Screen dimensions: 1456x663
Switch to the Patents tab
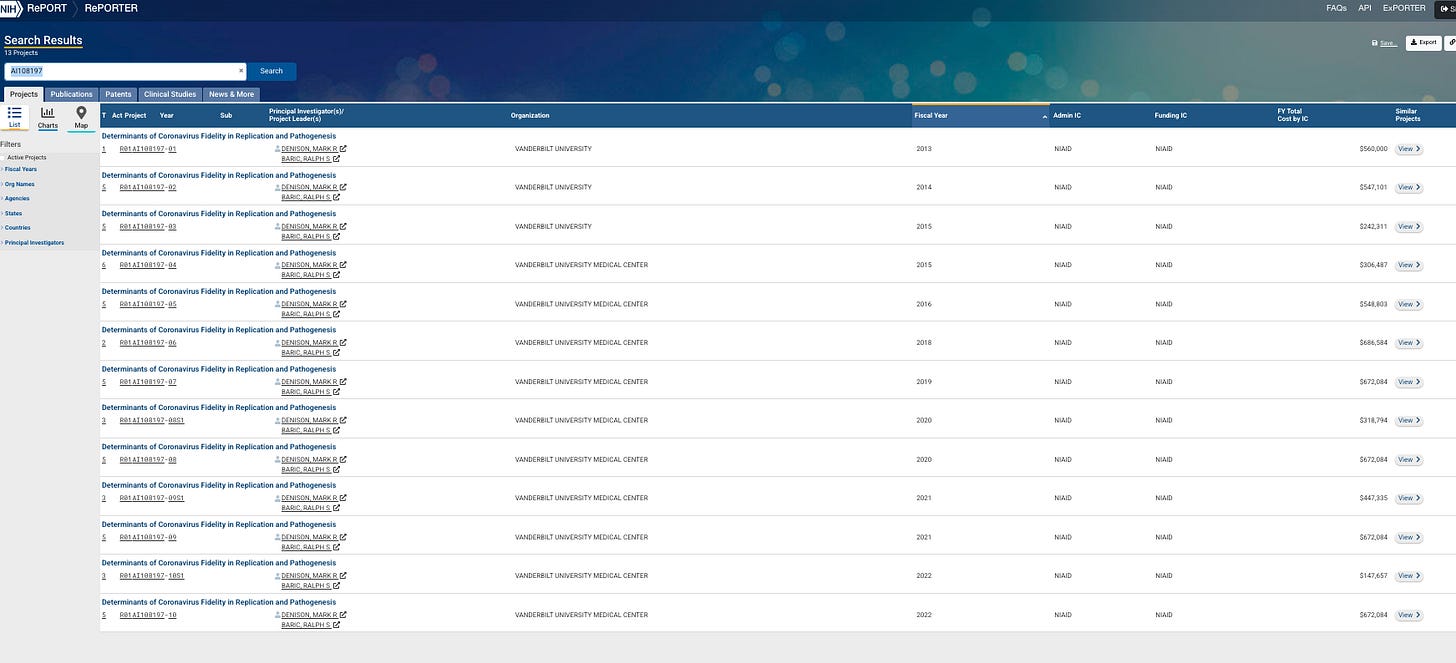click(x=118, y=94)
